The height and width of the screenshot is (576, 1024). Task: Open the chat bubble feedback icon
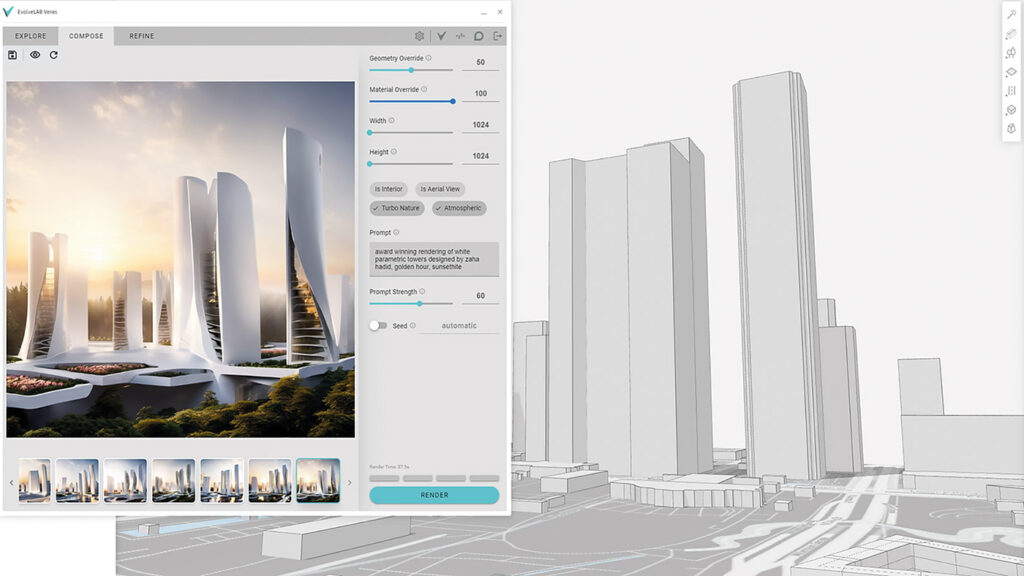[479, 36]
